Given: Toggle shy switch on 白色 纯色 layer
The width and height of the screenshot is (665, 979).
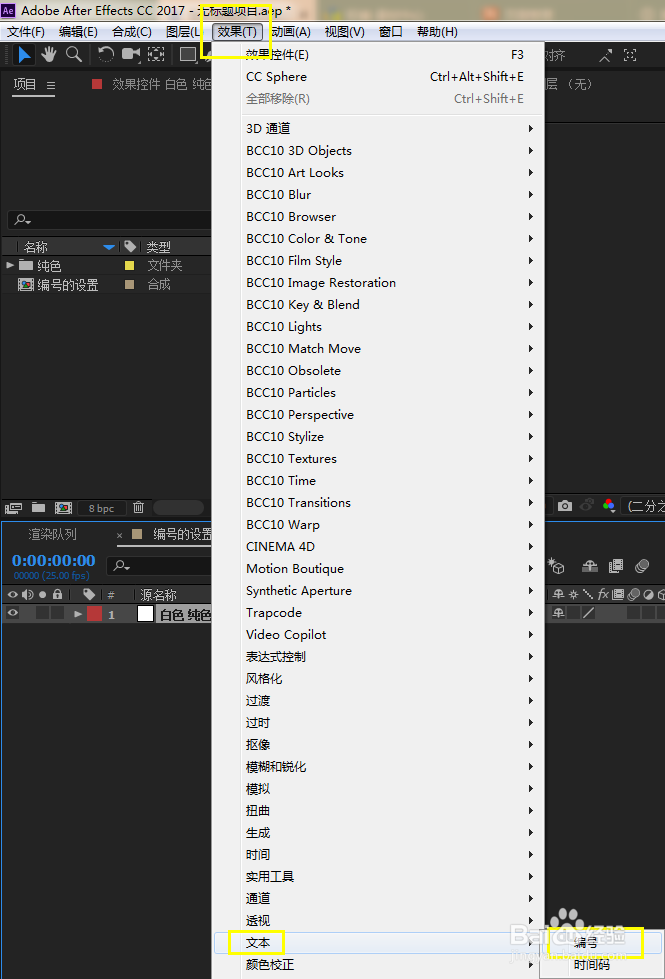Looking at the screenshot, I should coord(558,613).
